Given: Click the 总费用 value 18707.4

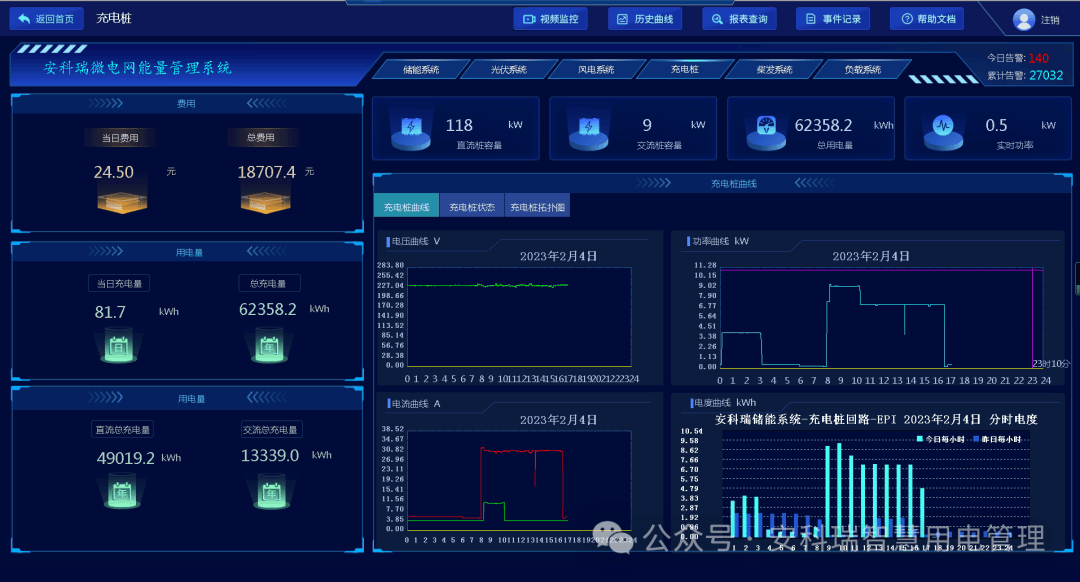Looking at the screenshot, I should 267,172.
